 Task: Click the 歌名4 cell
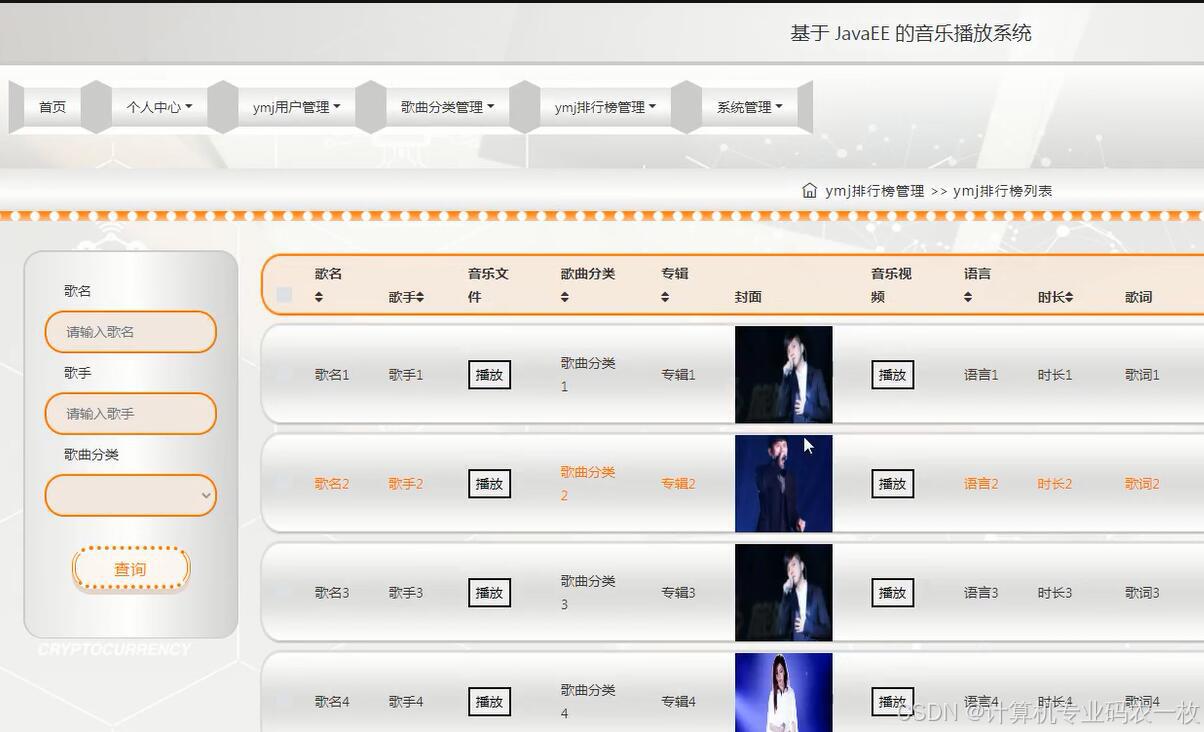click(x=332, y=702)
